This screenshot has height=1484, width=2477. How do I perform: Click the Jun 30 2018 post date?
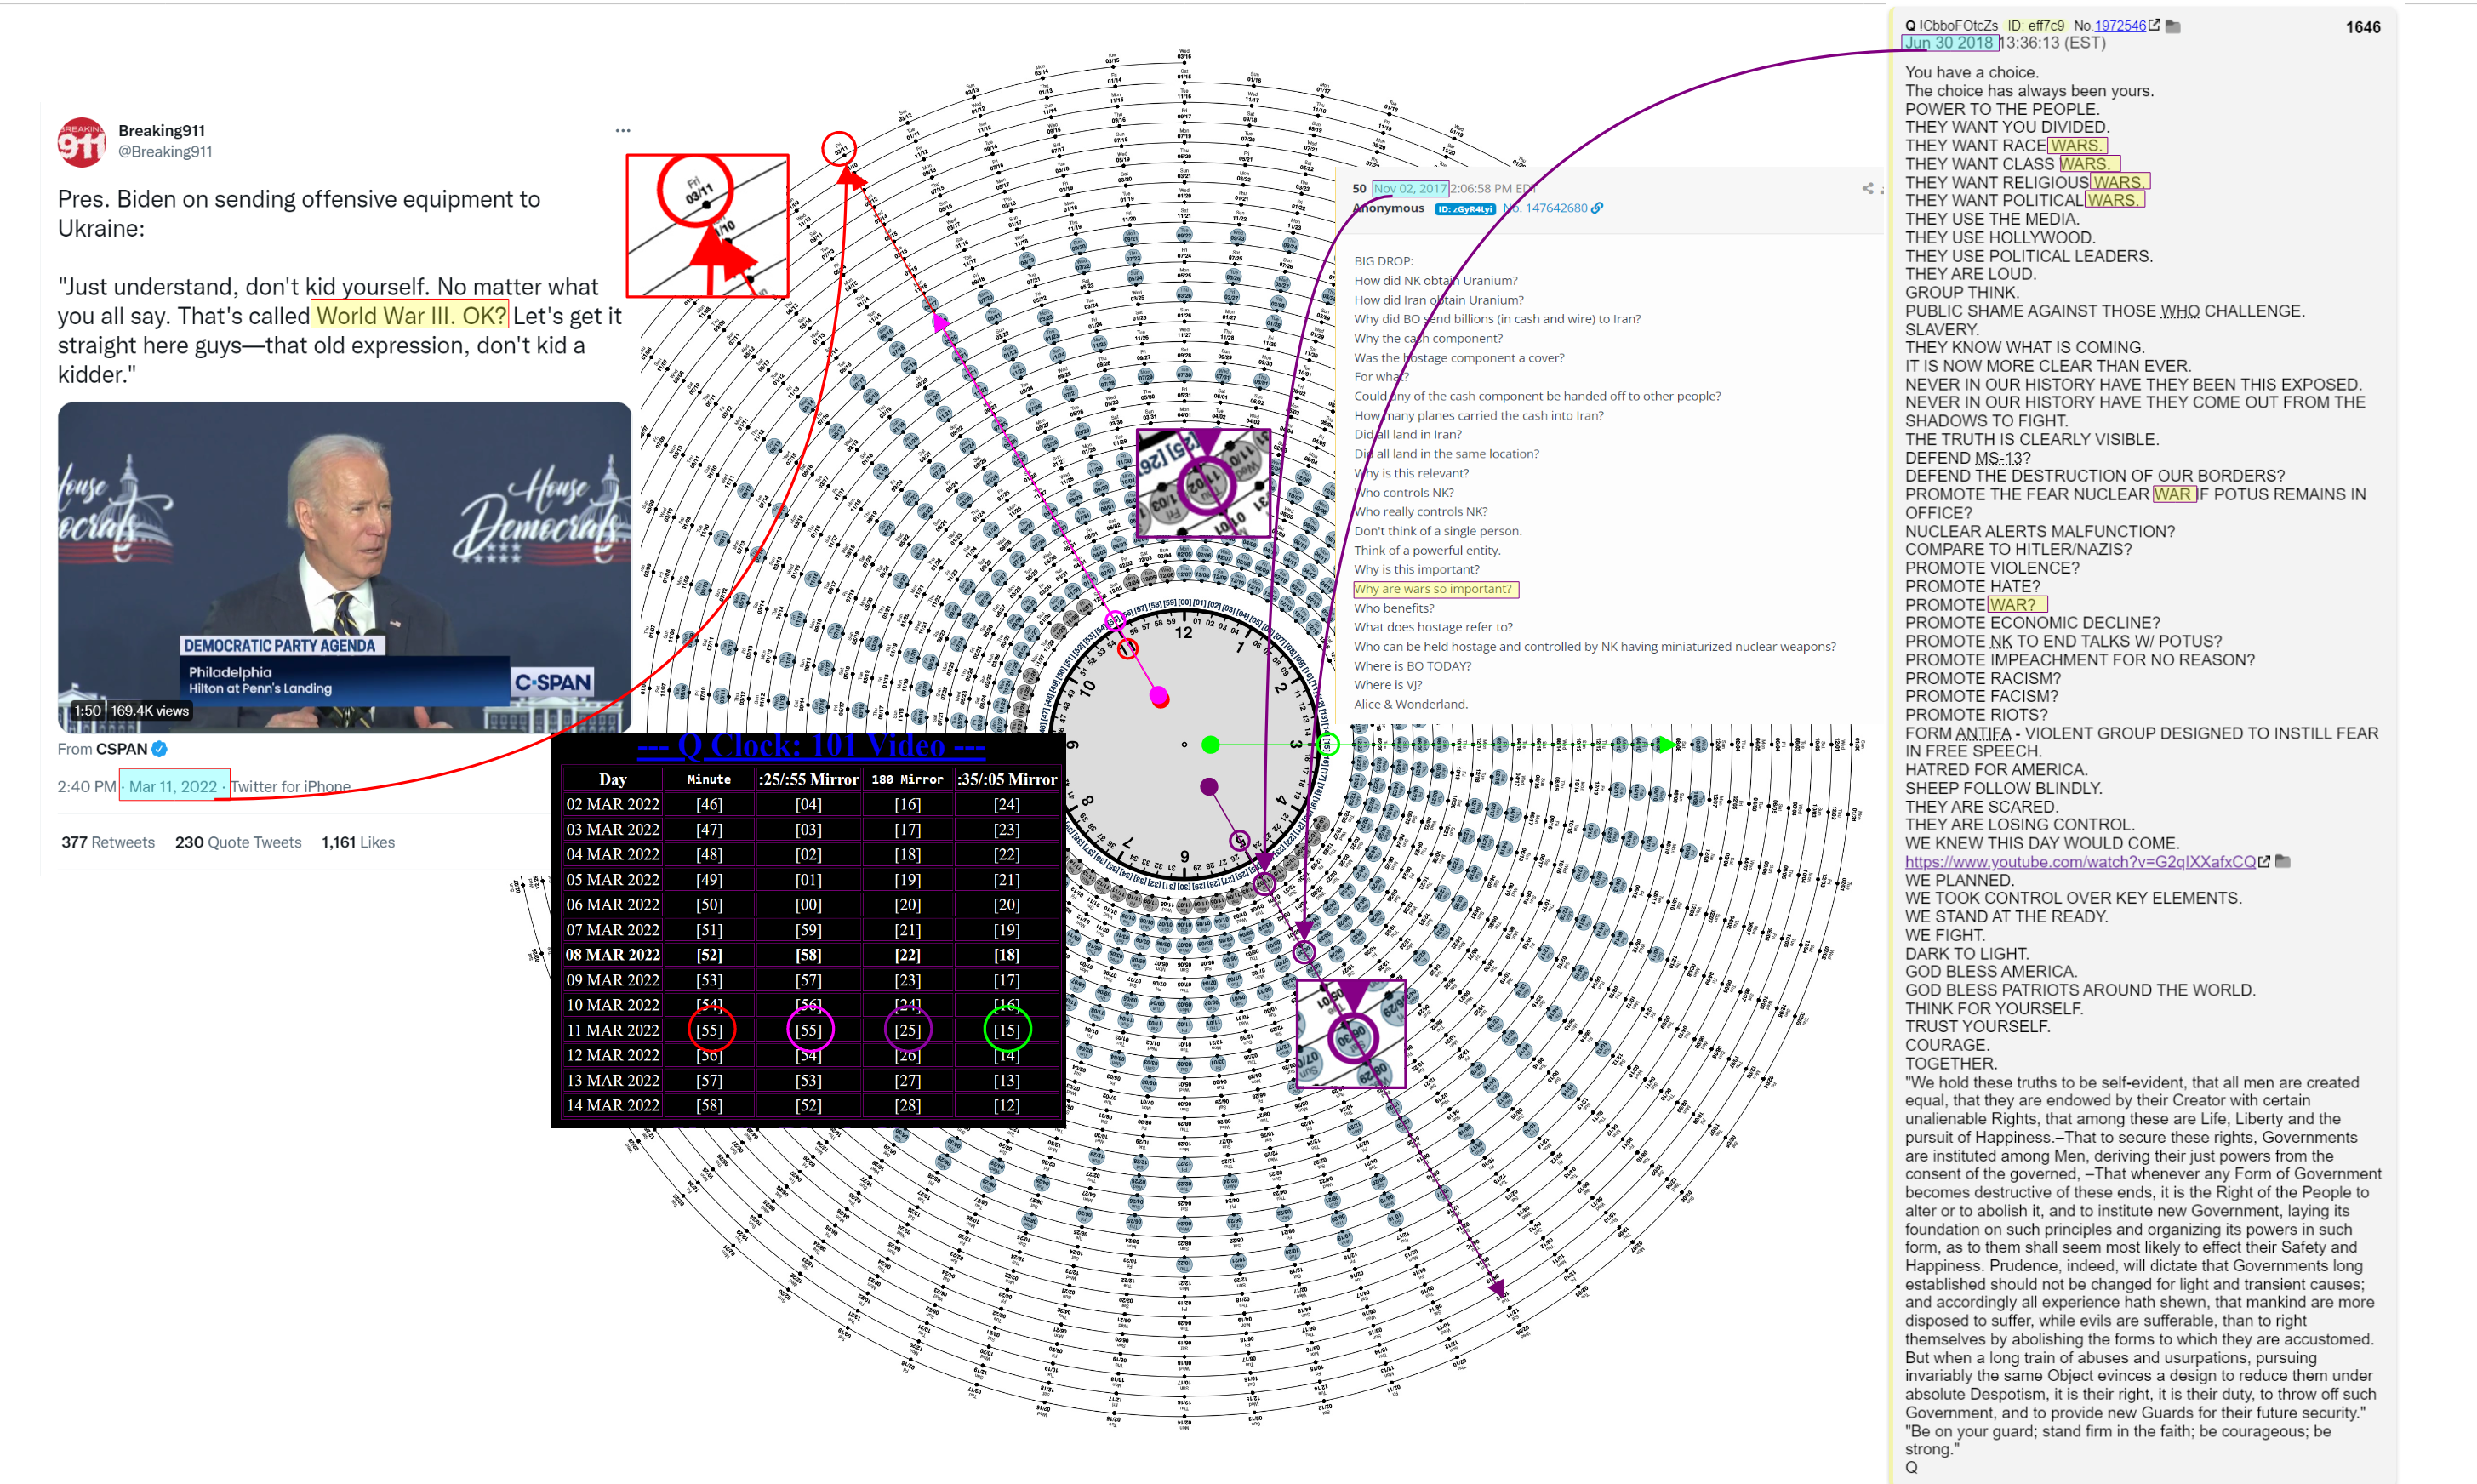1949,43
